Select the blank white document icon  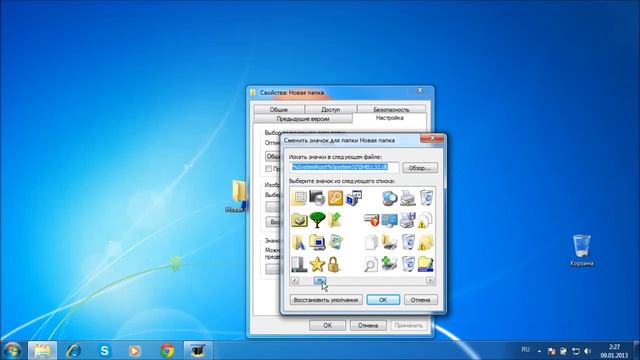click(x=371, y=242)
